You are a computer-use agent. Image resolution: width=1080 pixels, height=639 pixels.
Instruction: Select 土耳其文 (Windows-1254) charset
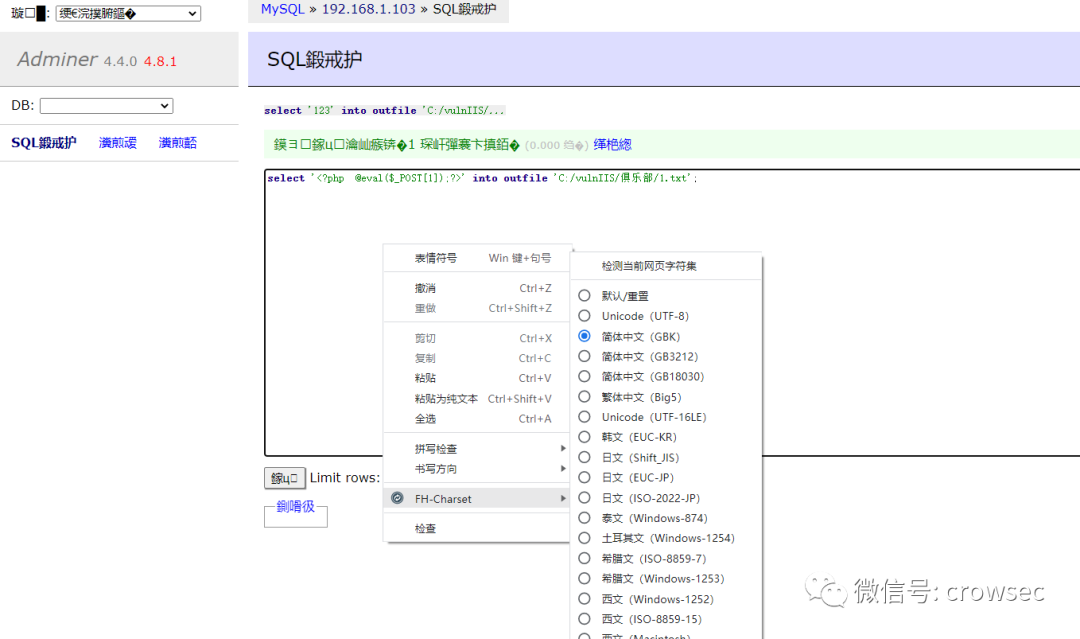click(584, 538)
